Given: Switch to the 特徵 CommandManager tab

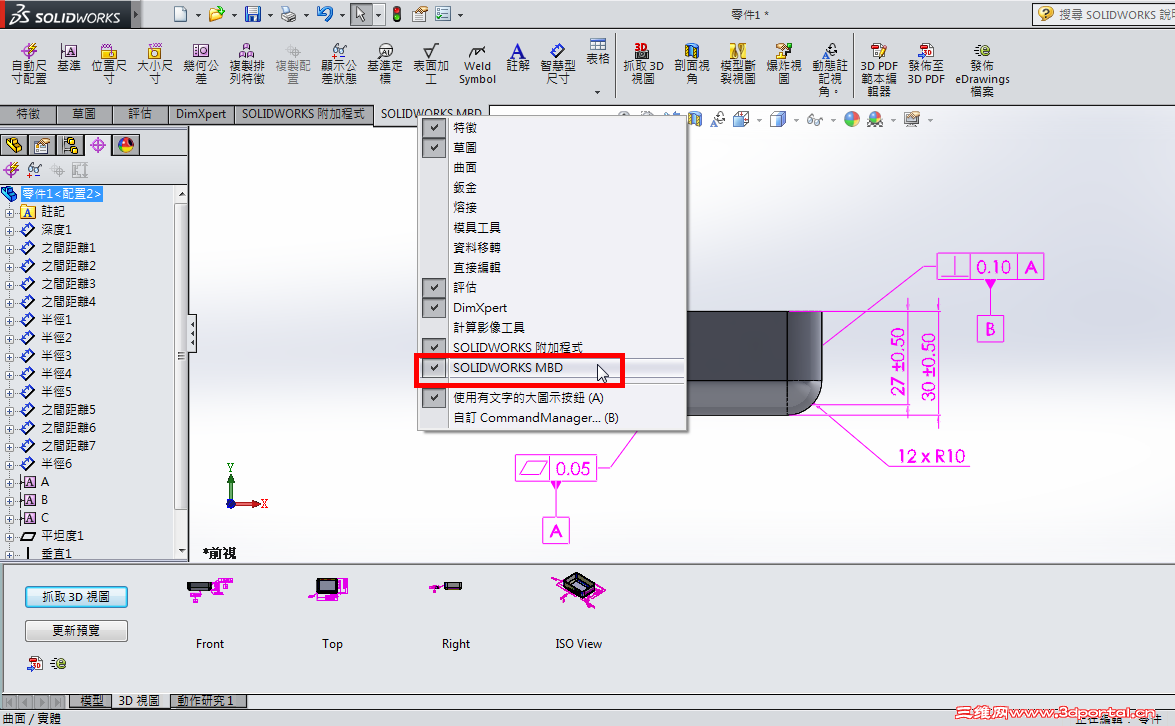Looking at the screenshot, I should pos(28,113).
